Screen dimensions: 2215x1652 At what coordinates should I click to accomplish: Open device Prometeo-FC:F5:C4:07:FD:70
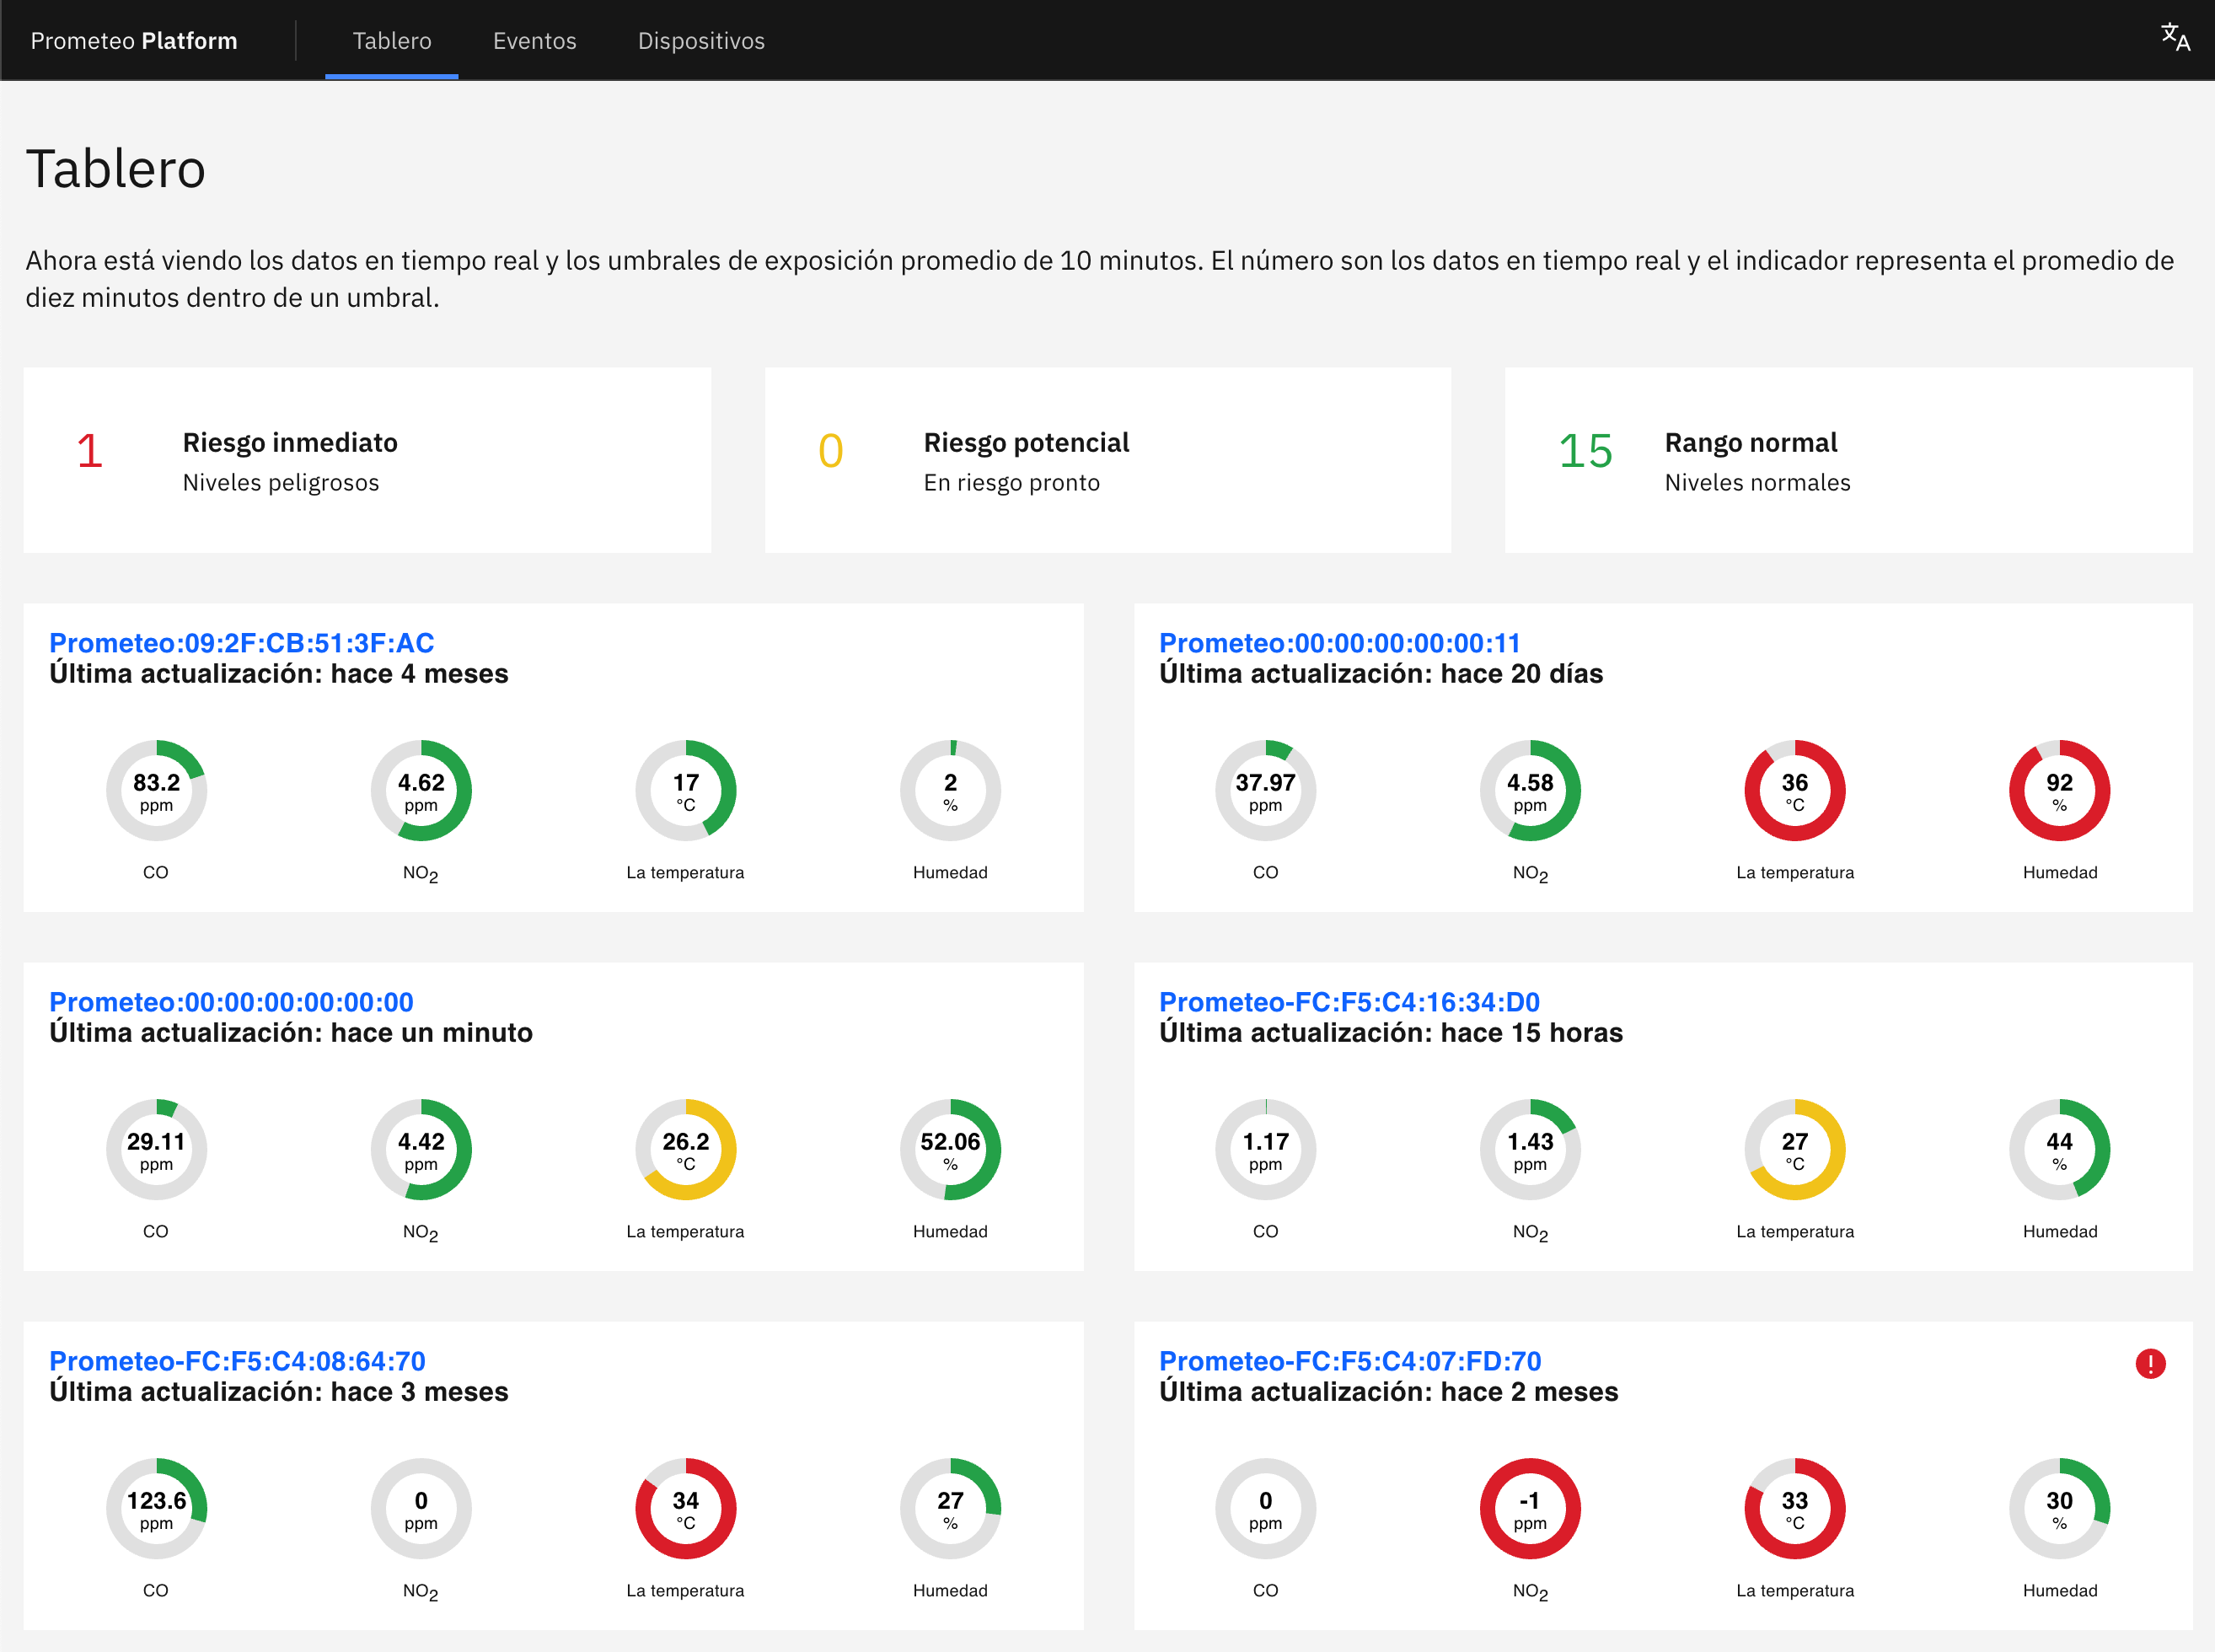[1350, 1361]
